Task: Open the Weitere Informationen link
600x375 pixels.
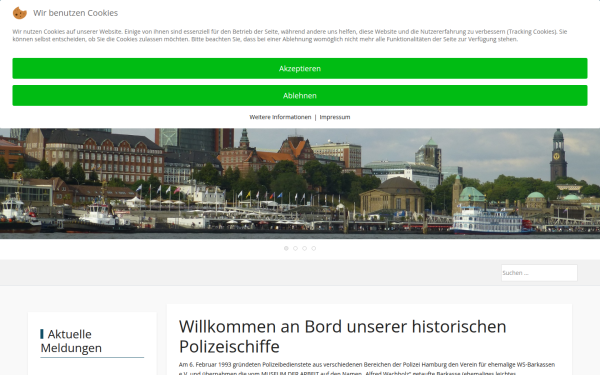Action: pos(280,117)
